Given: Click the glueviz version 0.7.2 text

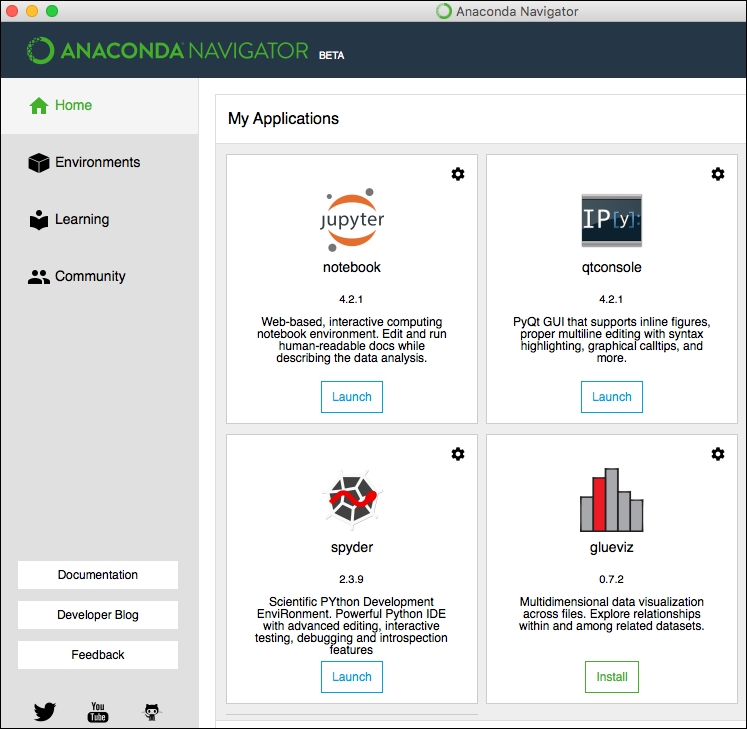Looking at the screenshot, I should point(611,579).
